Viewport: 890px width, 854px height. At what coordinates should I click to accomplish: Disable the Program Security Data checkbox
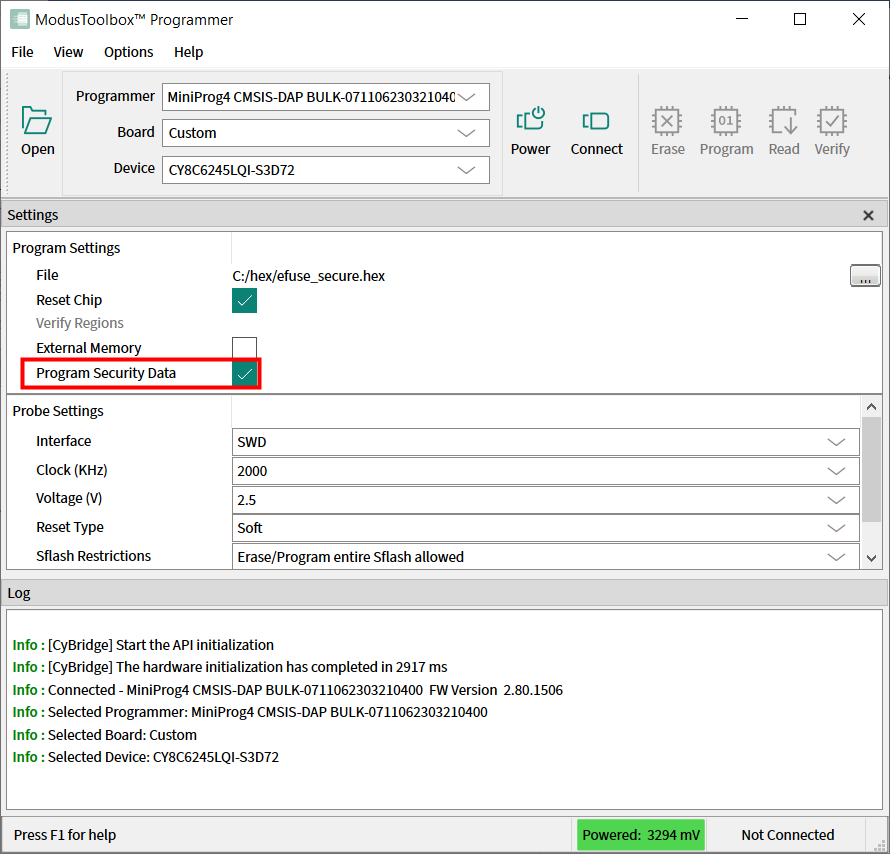point(244,374)
